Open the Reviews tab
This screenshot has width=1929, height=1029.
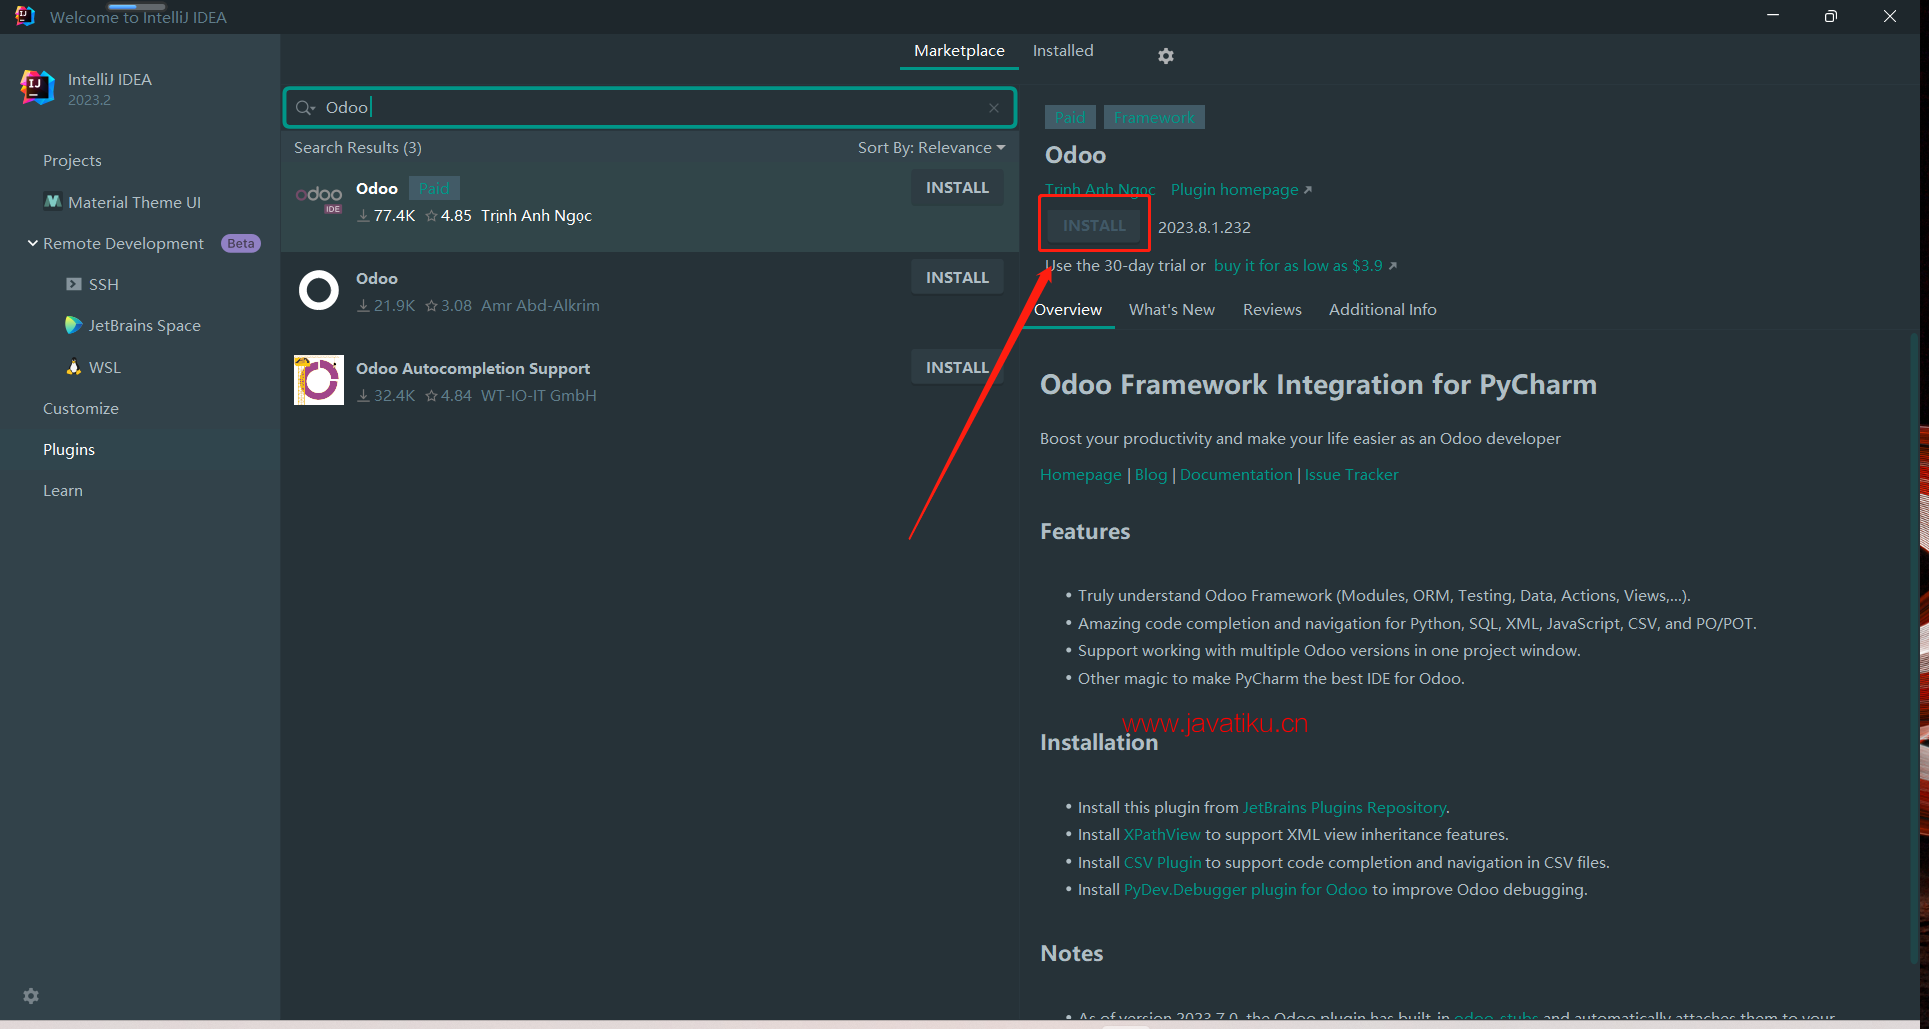pos(1272,310)
